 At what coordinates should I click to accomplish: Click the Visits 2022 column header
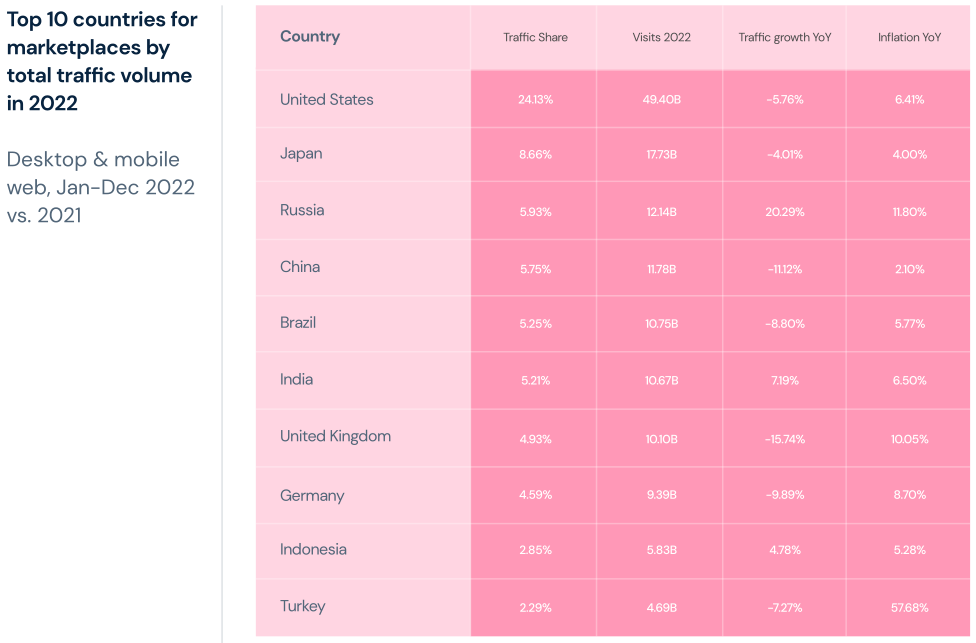(x=661, y=38)
